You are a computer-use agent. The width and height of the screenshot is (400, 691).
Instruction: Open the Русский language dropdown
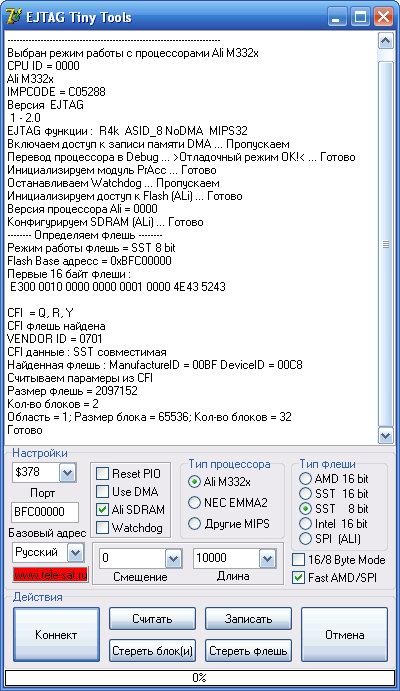pos(75,553)
